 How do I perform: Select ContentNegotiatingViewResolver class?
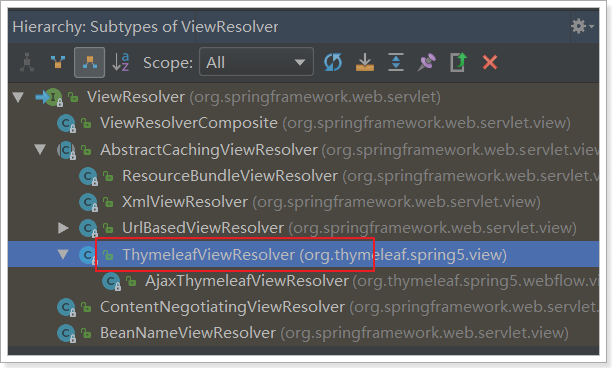303,307
